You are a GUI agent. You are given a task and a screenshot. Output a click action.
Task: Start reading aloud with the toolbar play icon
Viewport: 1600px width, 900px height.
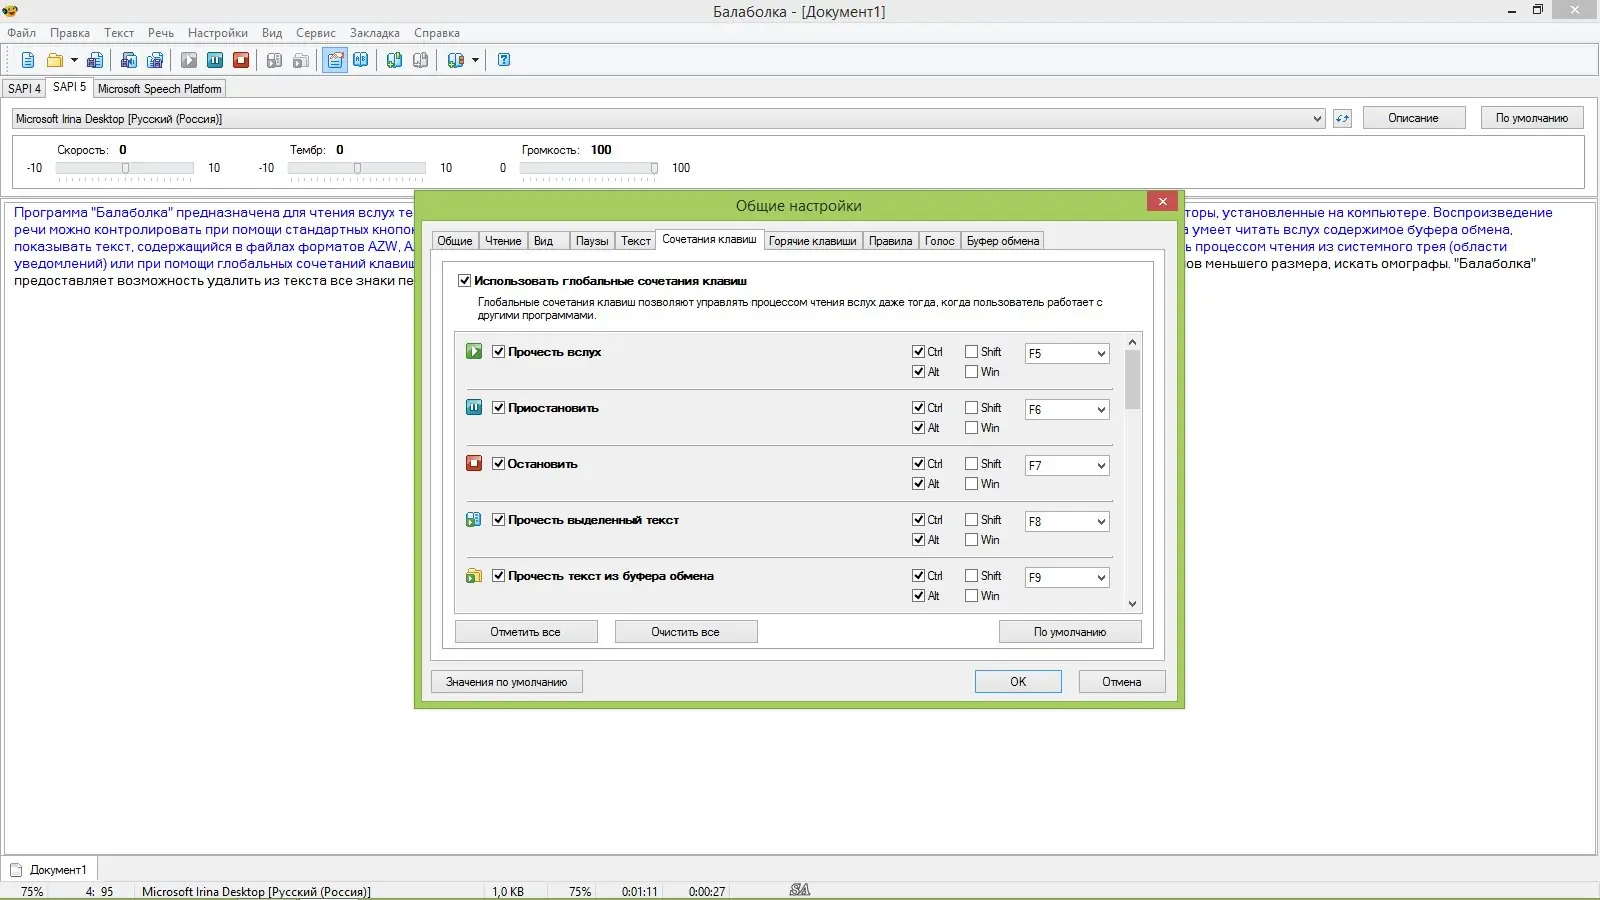[x=189, y=60]
